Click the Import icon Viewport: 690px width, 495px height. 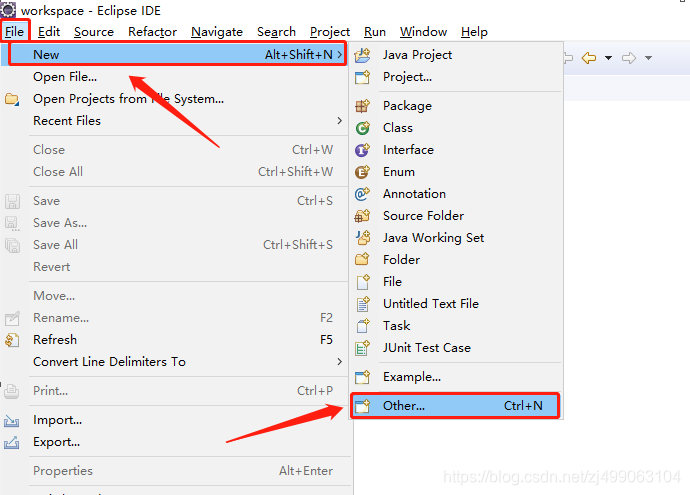click(12, 421)
